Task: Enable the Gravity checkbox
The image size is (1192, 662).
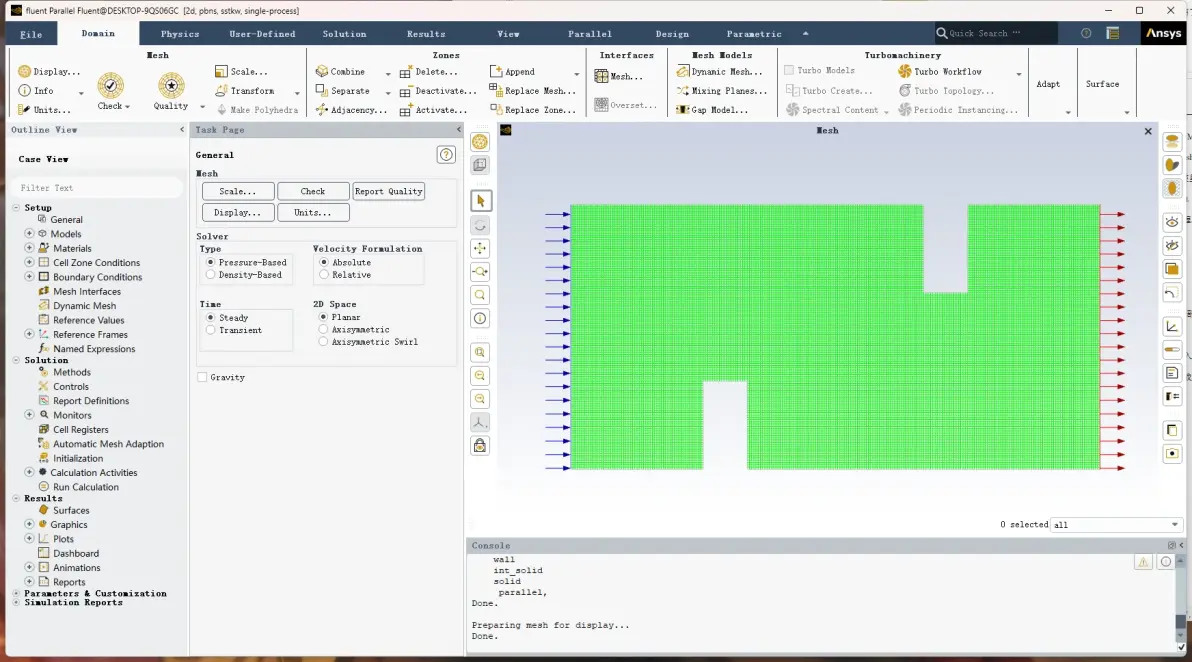Action: (x=202, y=378)
